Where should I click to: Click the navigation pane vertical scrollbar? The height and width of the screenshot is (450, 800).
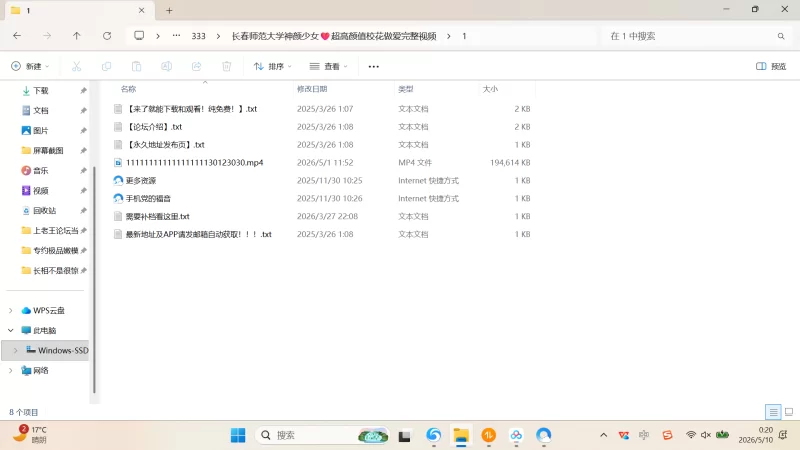(94, 280)
